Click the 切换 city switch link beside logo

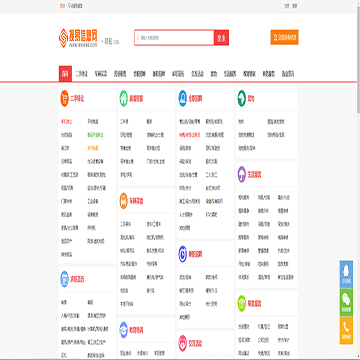pyautogui.click(x=116, y=42)
